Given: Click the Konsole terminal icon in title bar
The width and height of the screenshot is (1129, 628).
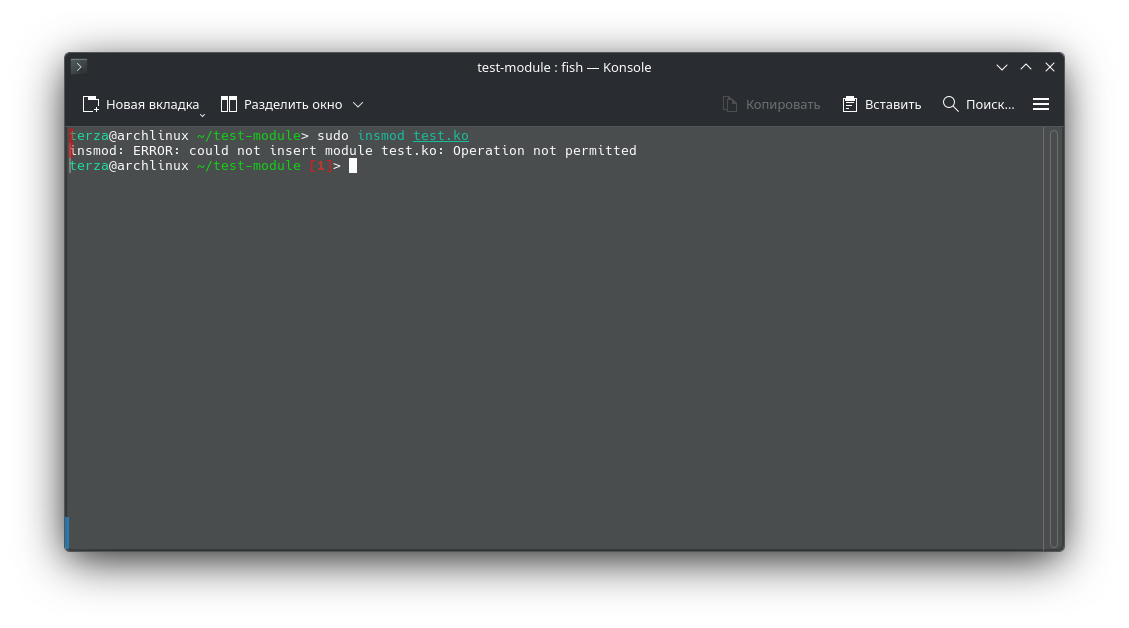Looking at the screenshot, I should (79, 66).
